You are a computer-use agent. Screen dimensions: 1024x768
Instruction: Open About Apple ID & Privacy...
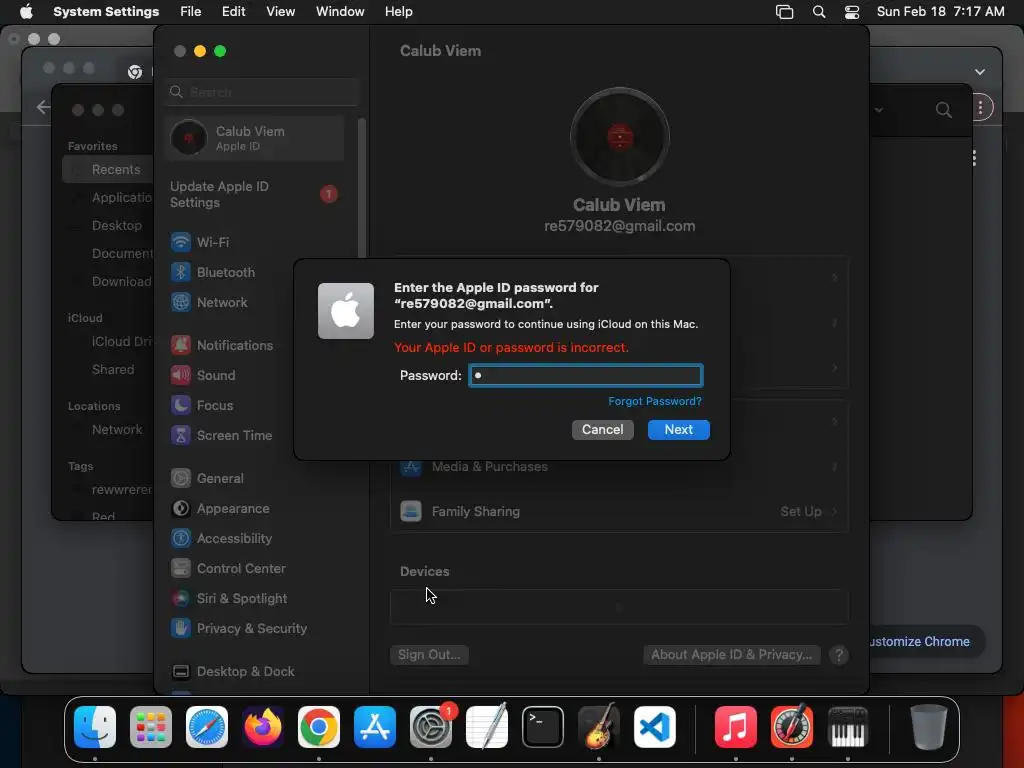731,655
